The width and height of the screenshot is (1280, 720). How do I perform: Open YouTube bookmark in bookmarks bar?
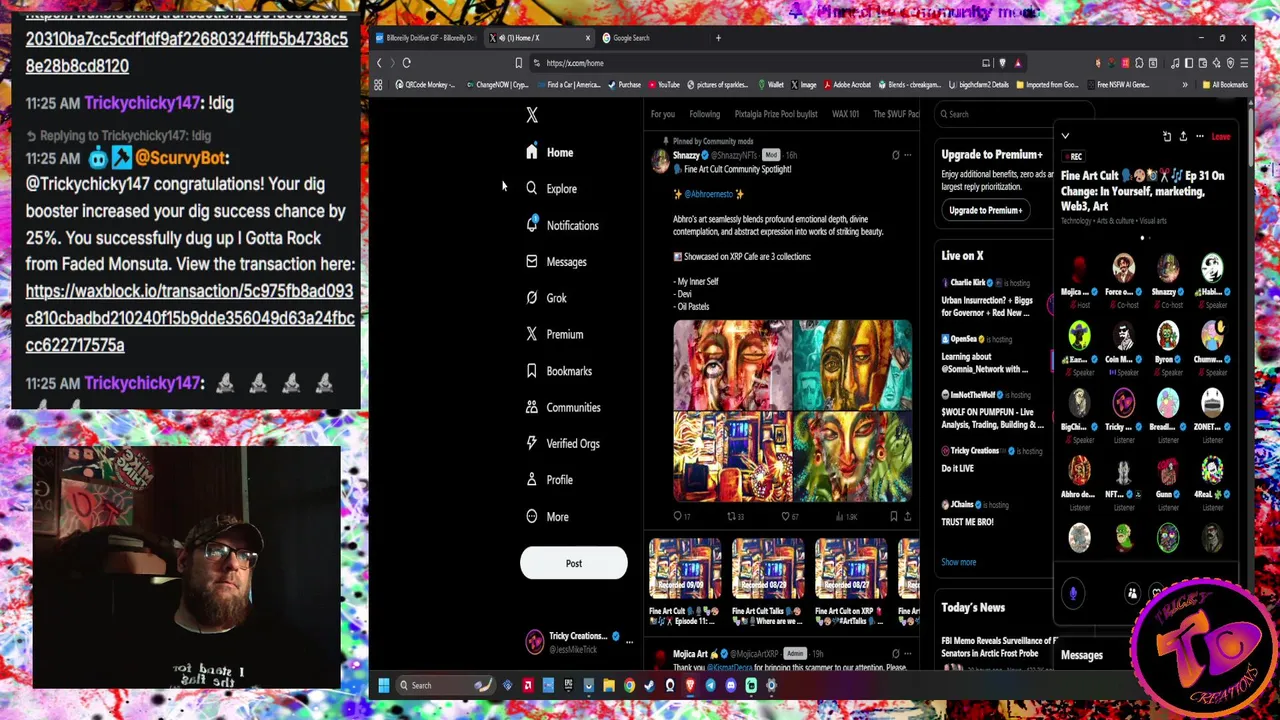click(x=664, y=85)
